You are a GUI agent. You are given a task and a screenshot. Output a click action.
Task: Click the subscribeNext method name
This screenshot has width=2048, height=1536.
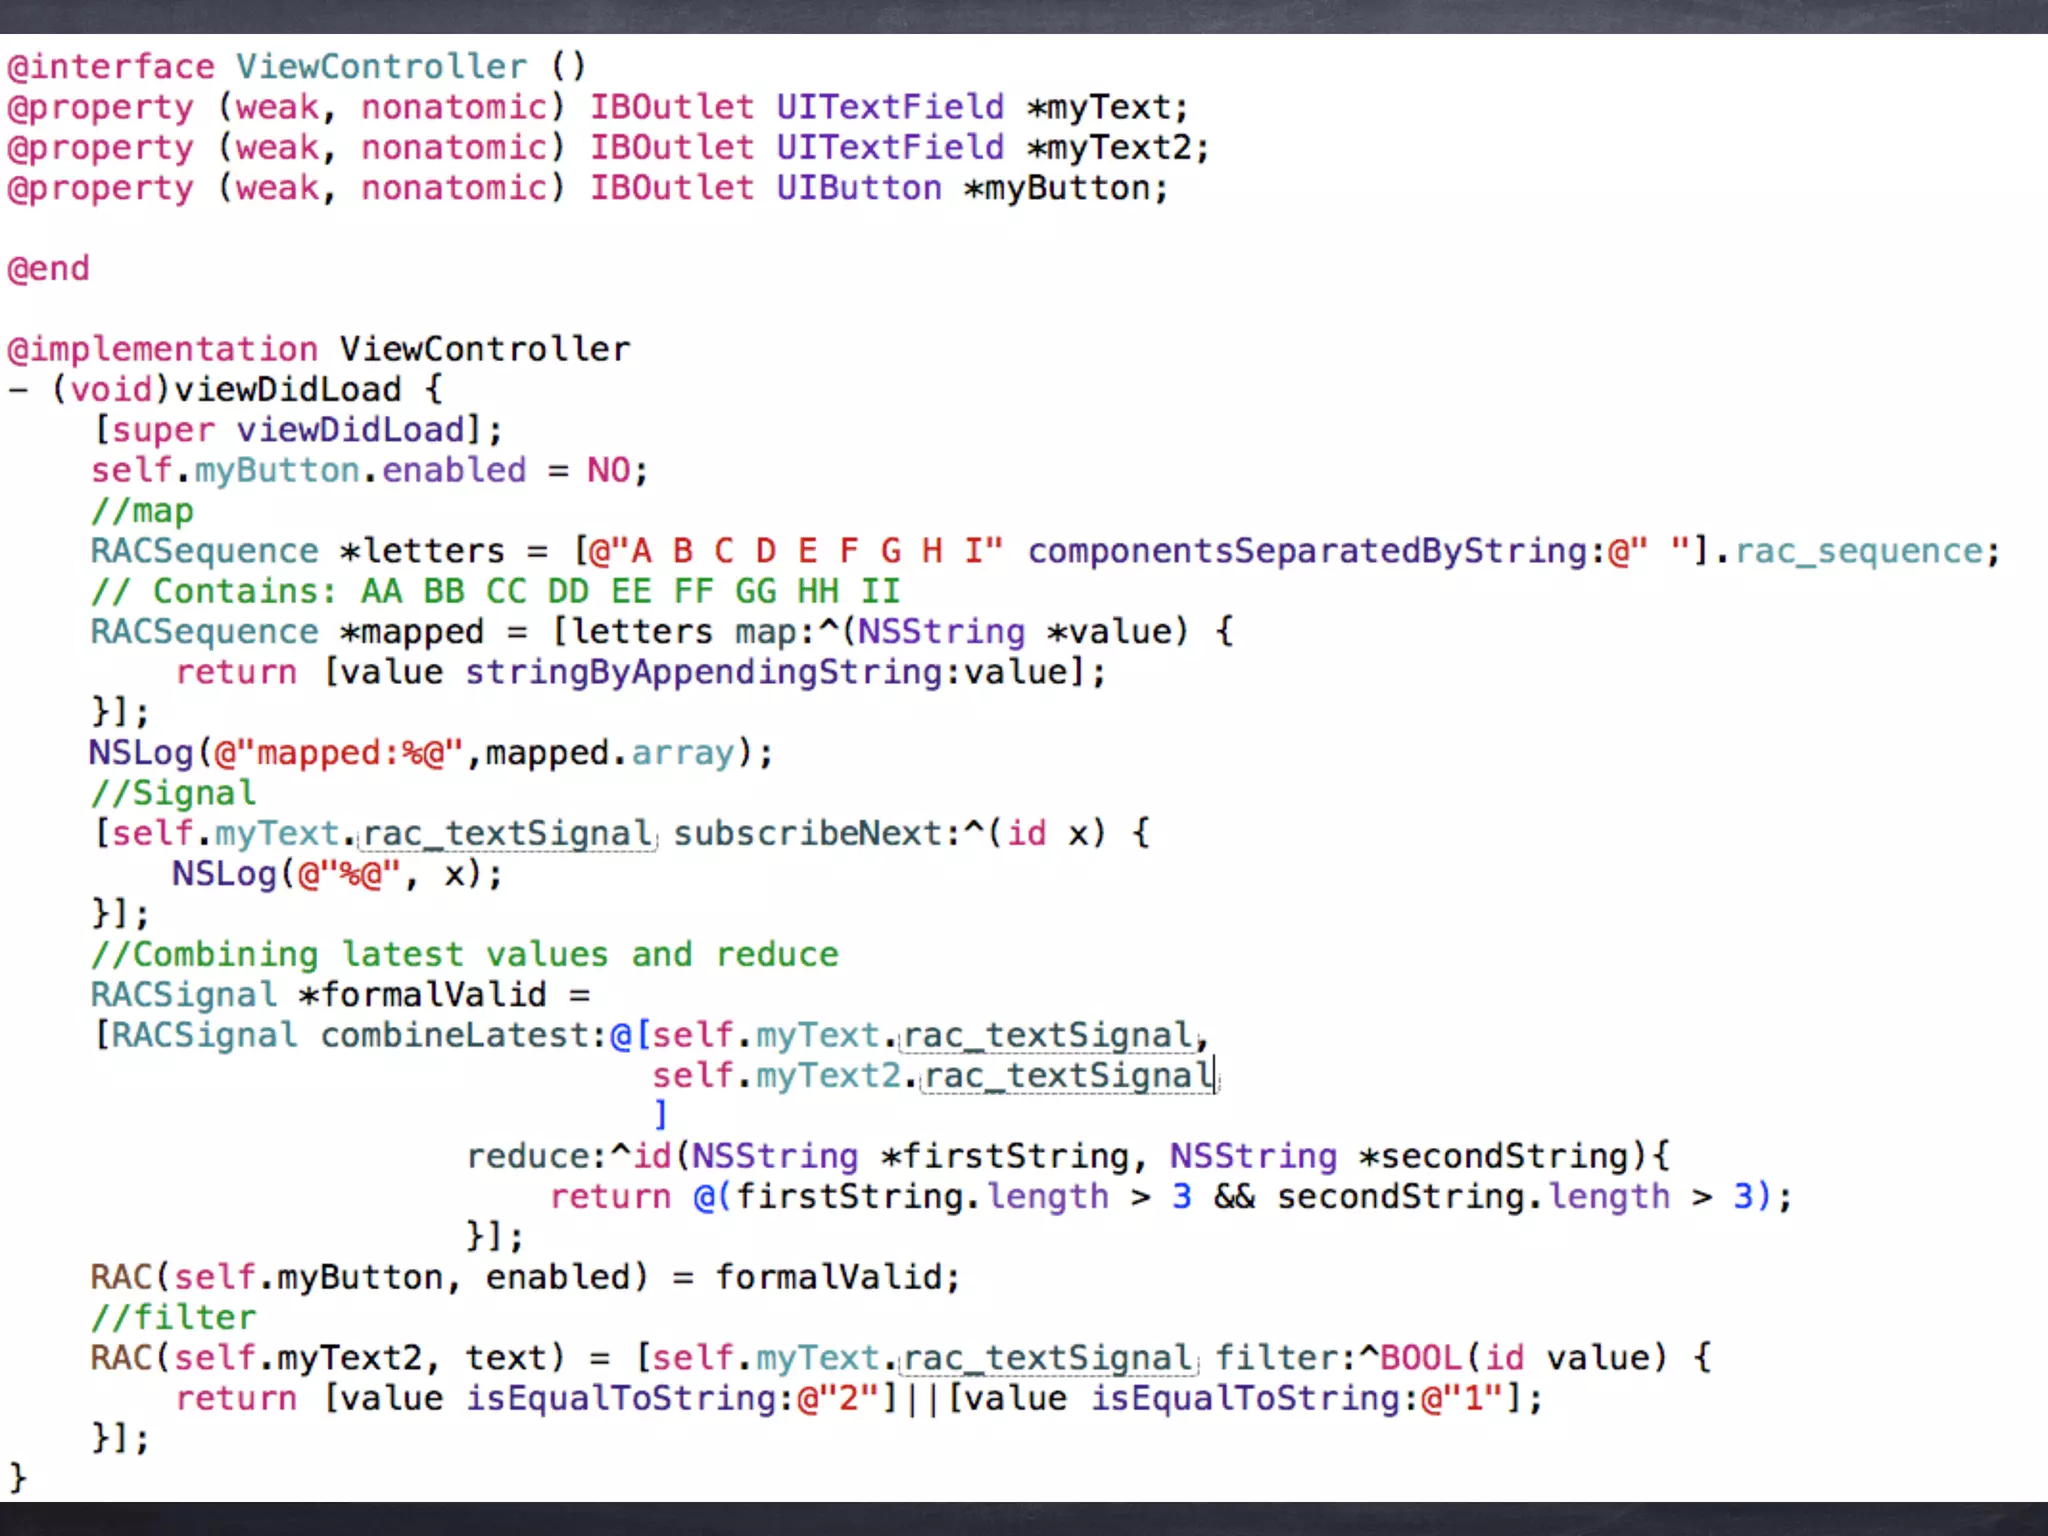pyautogui.click(x=806, y=833)
